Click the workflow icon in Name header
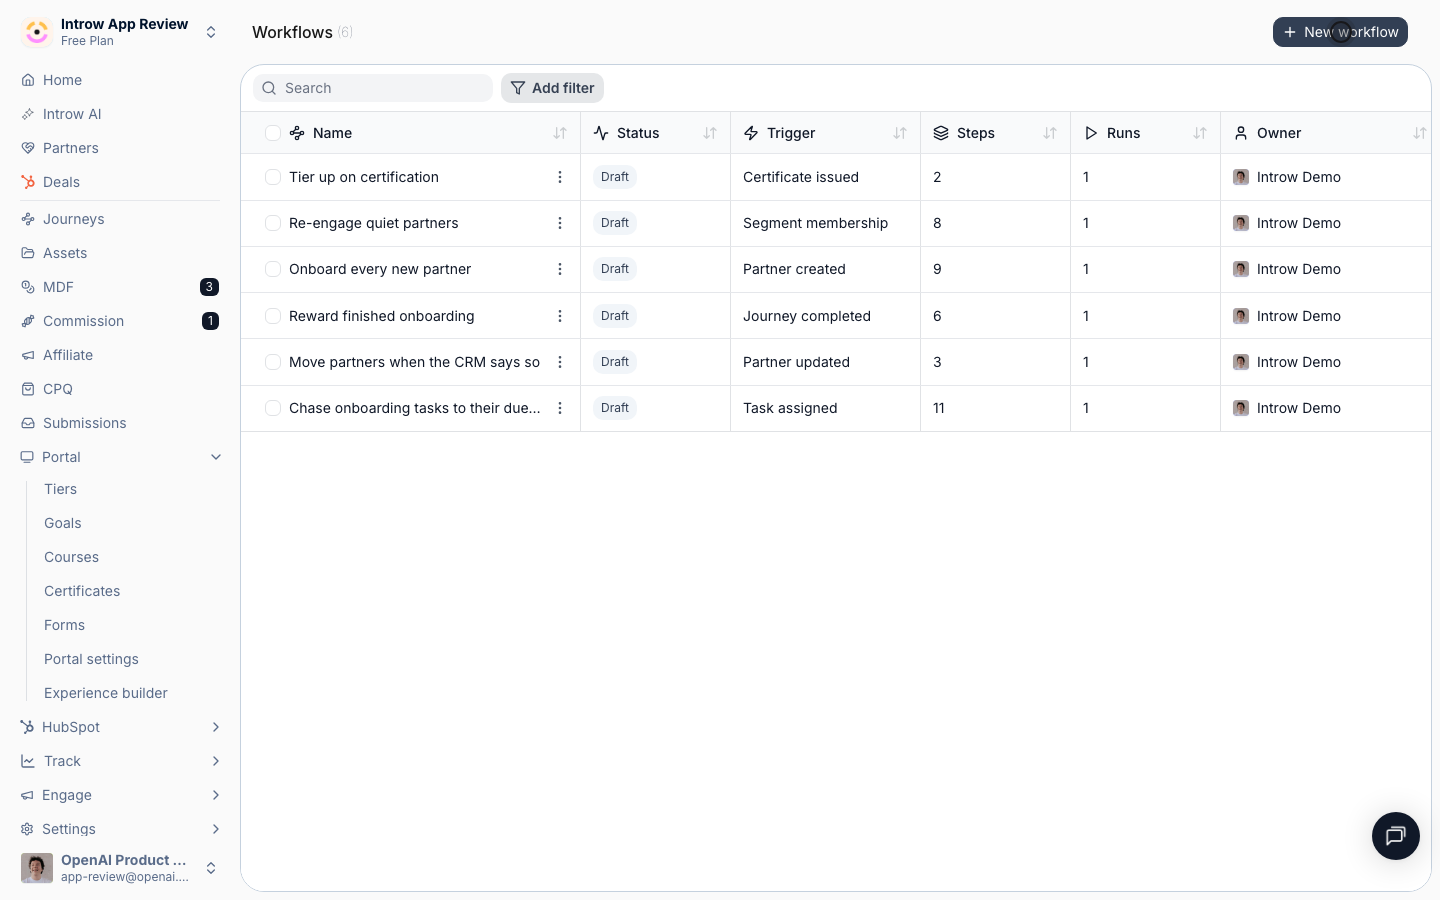 pos(297,133)
